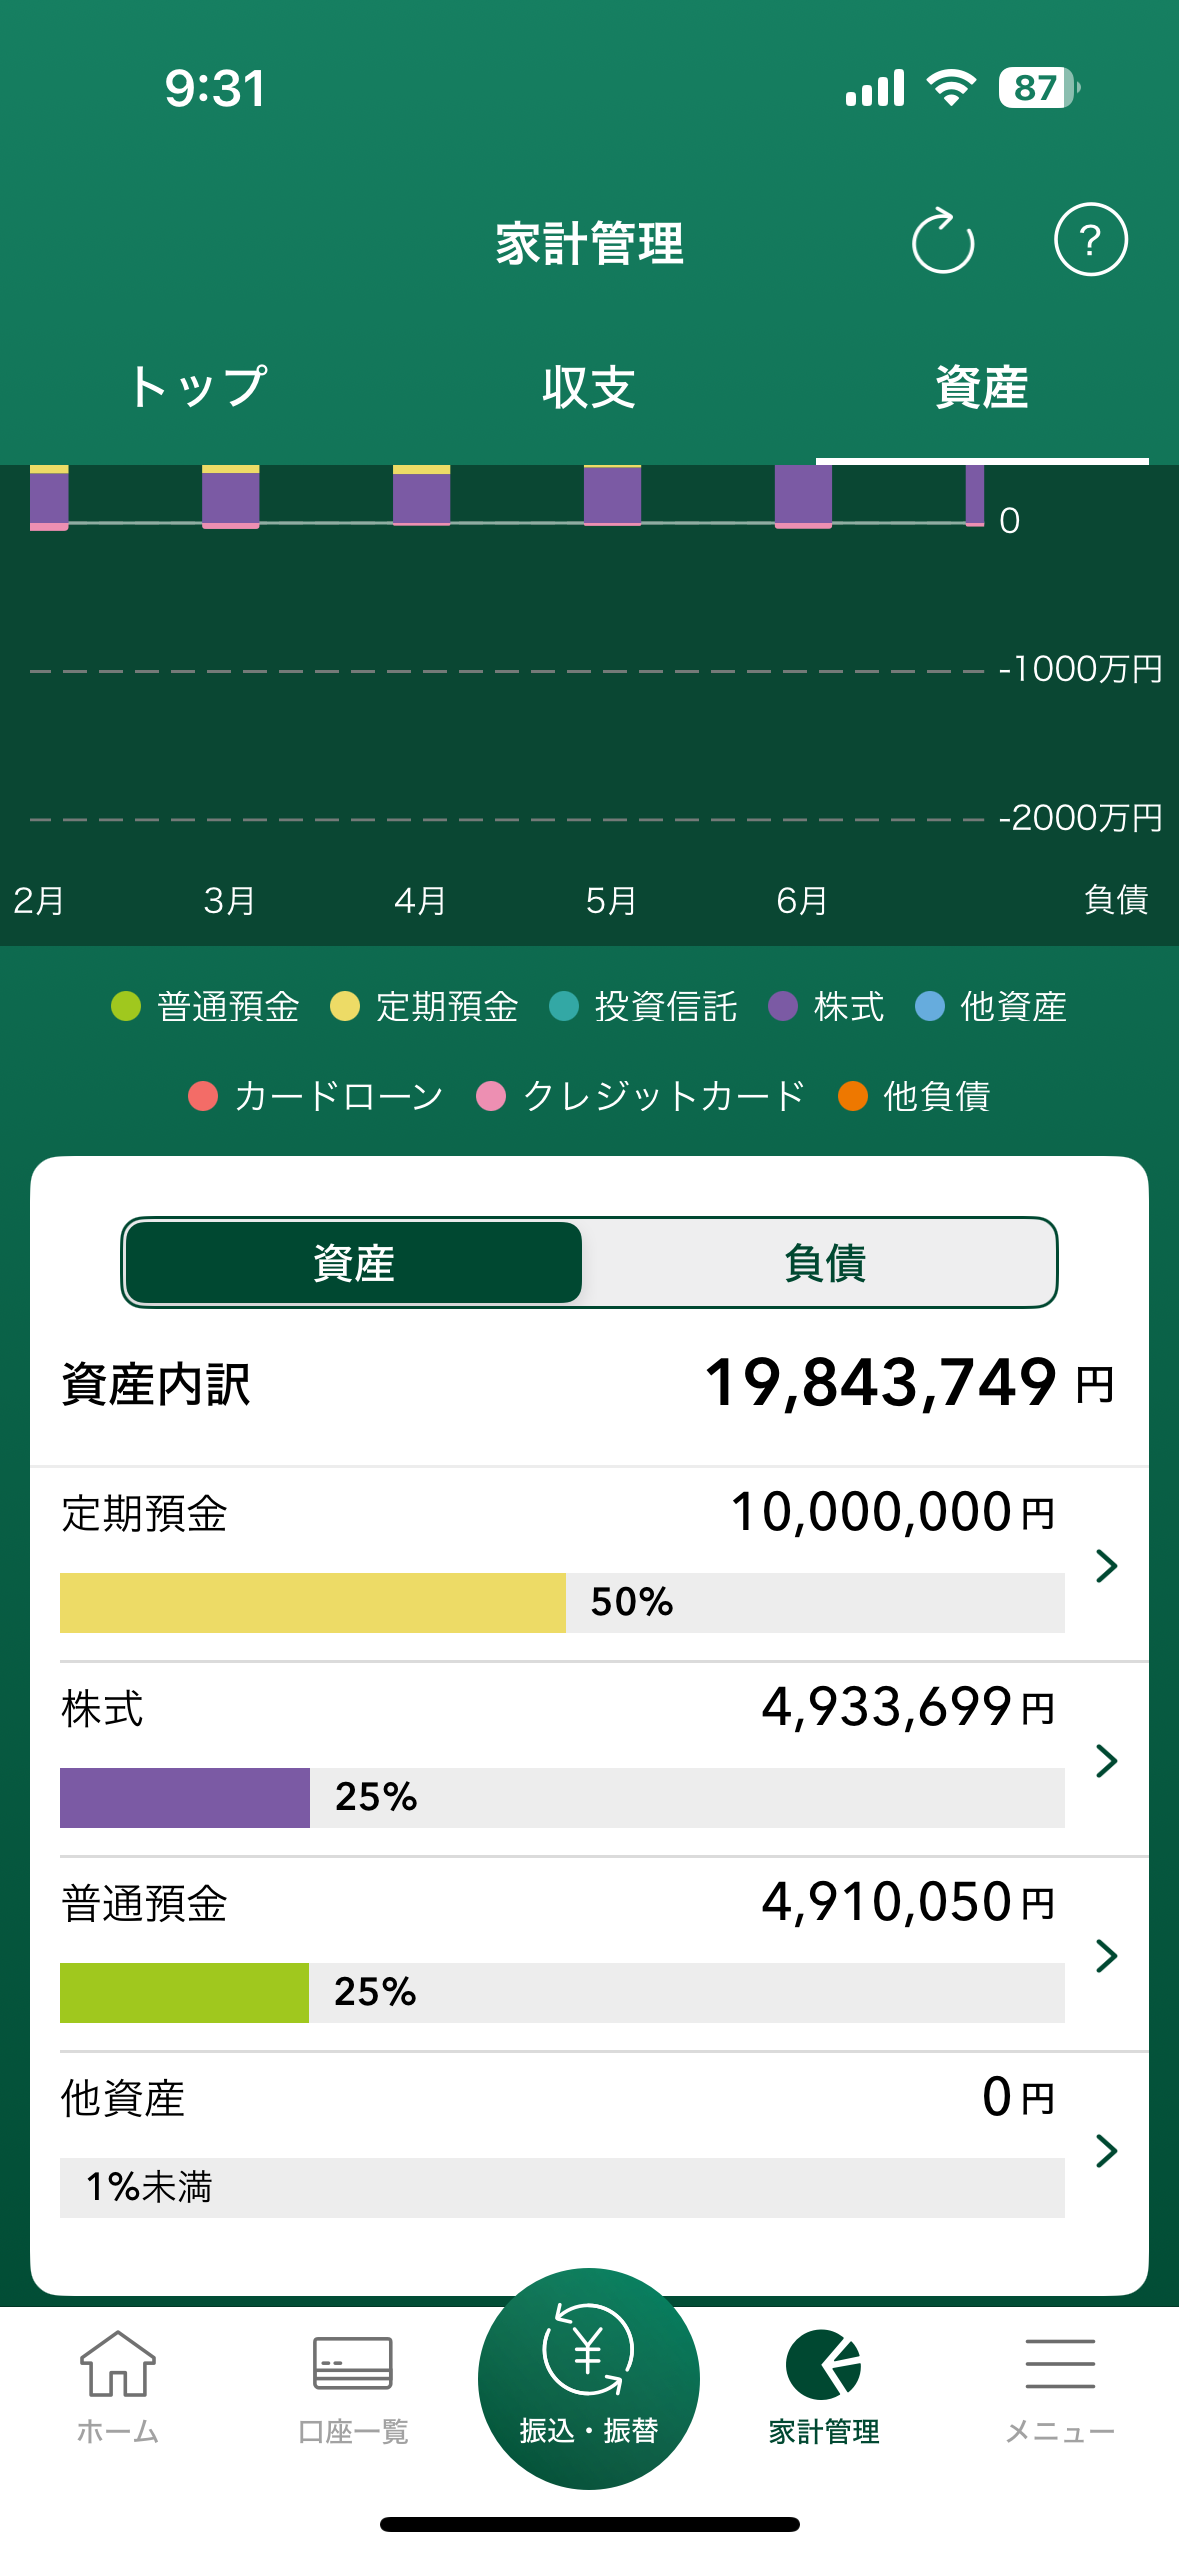Expand 普通預金 row chevron
The image size is (1179, 2556).
[x=1106, y=1955]
